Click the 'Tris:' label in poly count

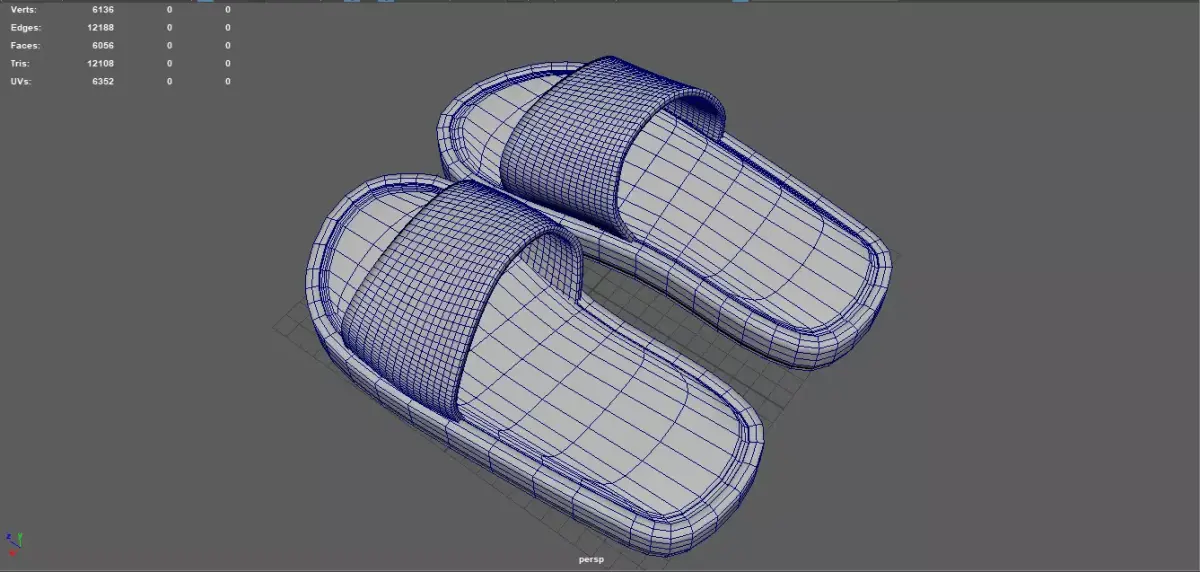coord(21,63)
